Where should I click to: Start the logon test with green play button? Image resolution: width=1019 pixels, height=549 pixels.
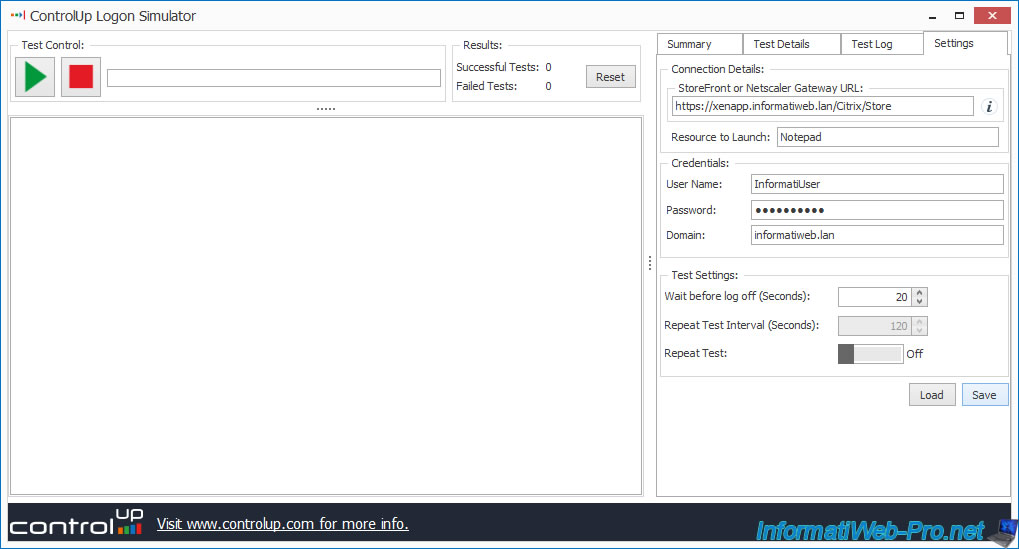[x=35, y=77]
